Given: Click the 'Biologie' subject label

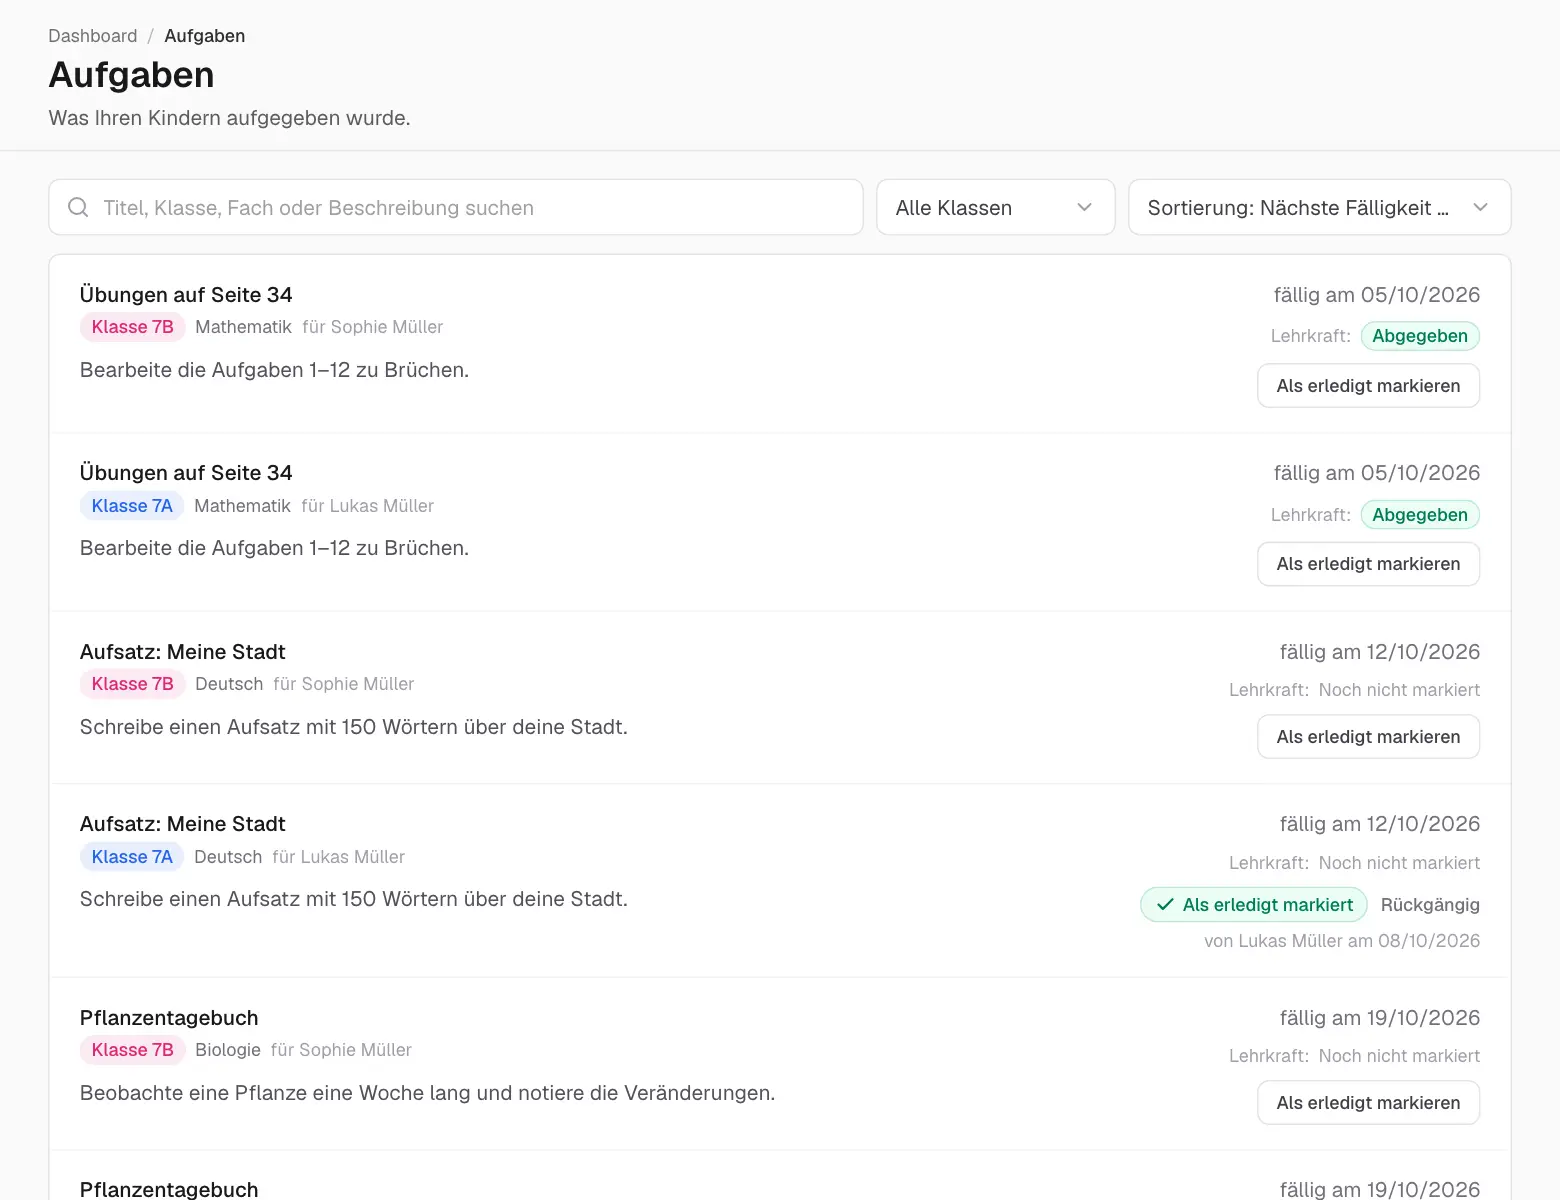Looking at the screenshot, I should (x=228, y=1050).
